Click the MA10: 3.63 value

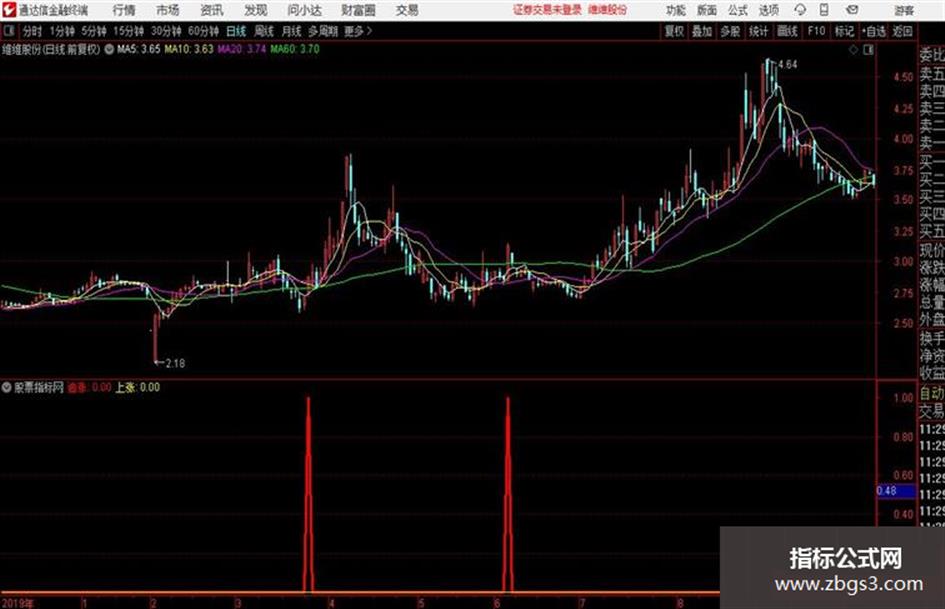(x=189, y=49)
